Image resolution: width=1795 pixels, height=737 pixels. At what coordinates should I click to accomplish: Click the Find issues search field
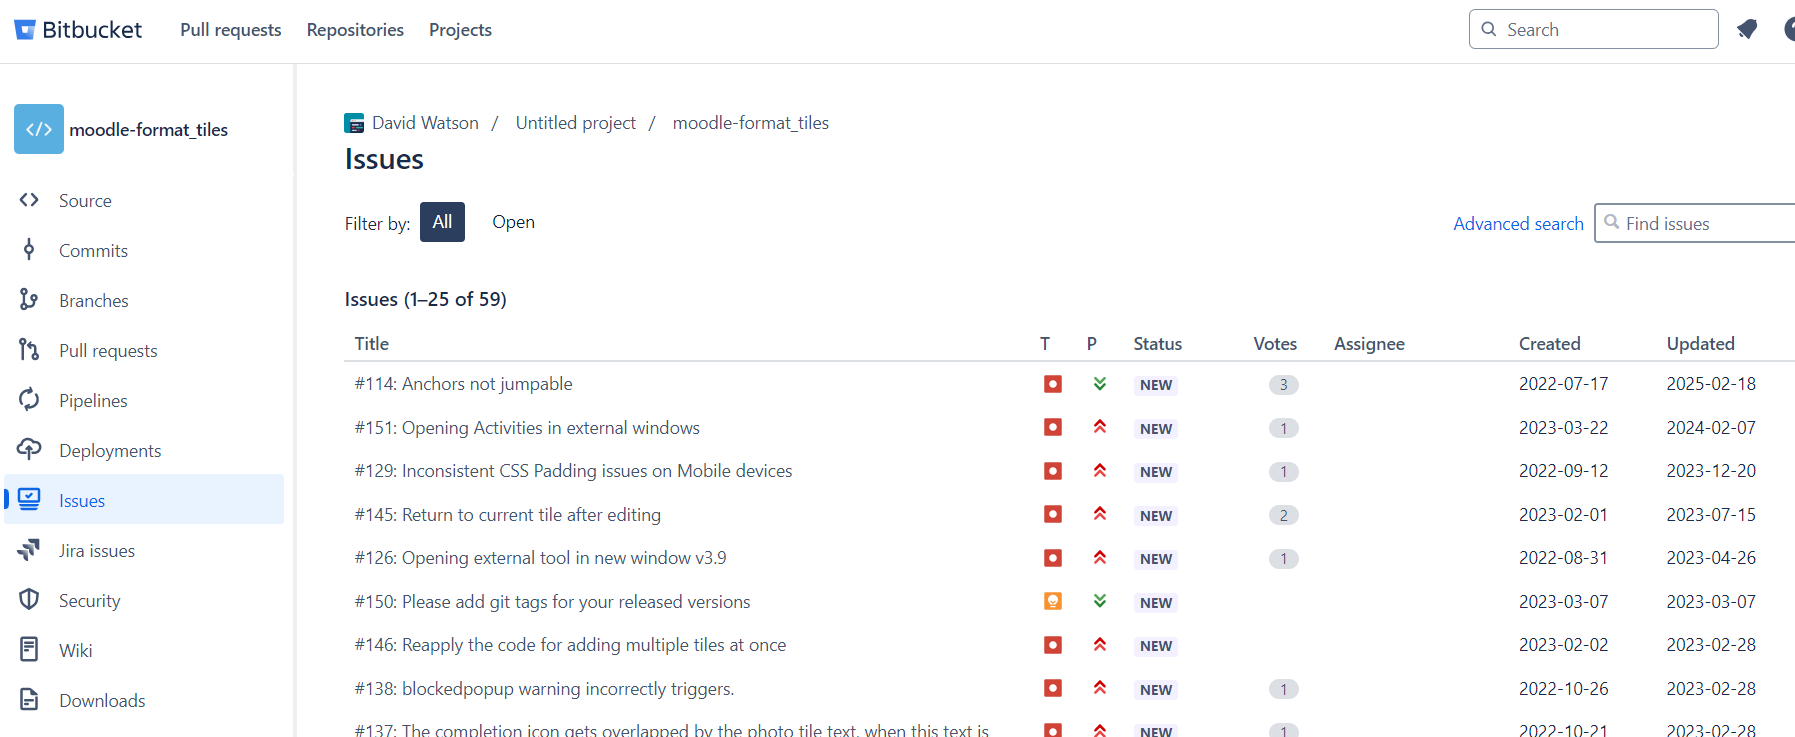pyautogui.click(x=1695, y=223)
